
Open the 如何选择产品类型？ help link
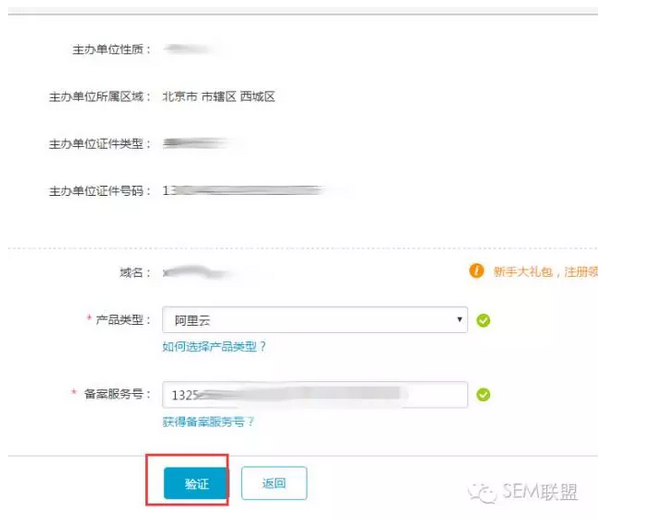pos(214,347)
